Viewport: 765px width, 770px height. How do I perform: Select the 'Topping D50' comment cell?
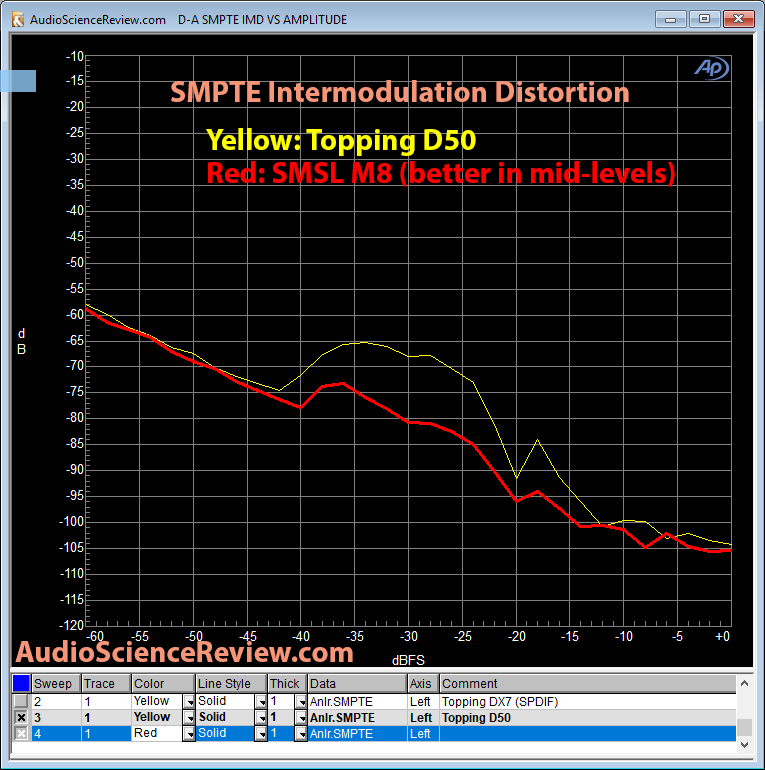(x=588, y=718)
